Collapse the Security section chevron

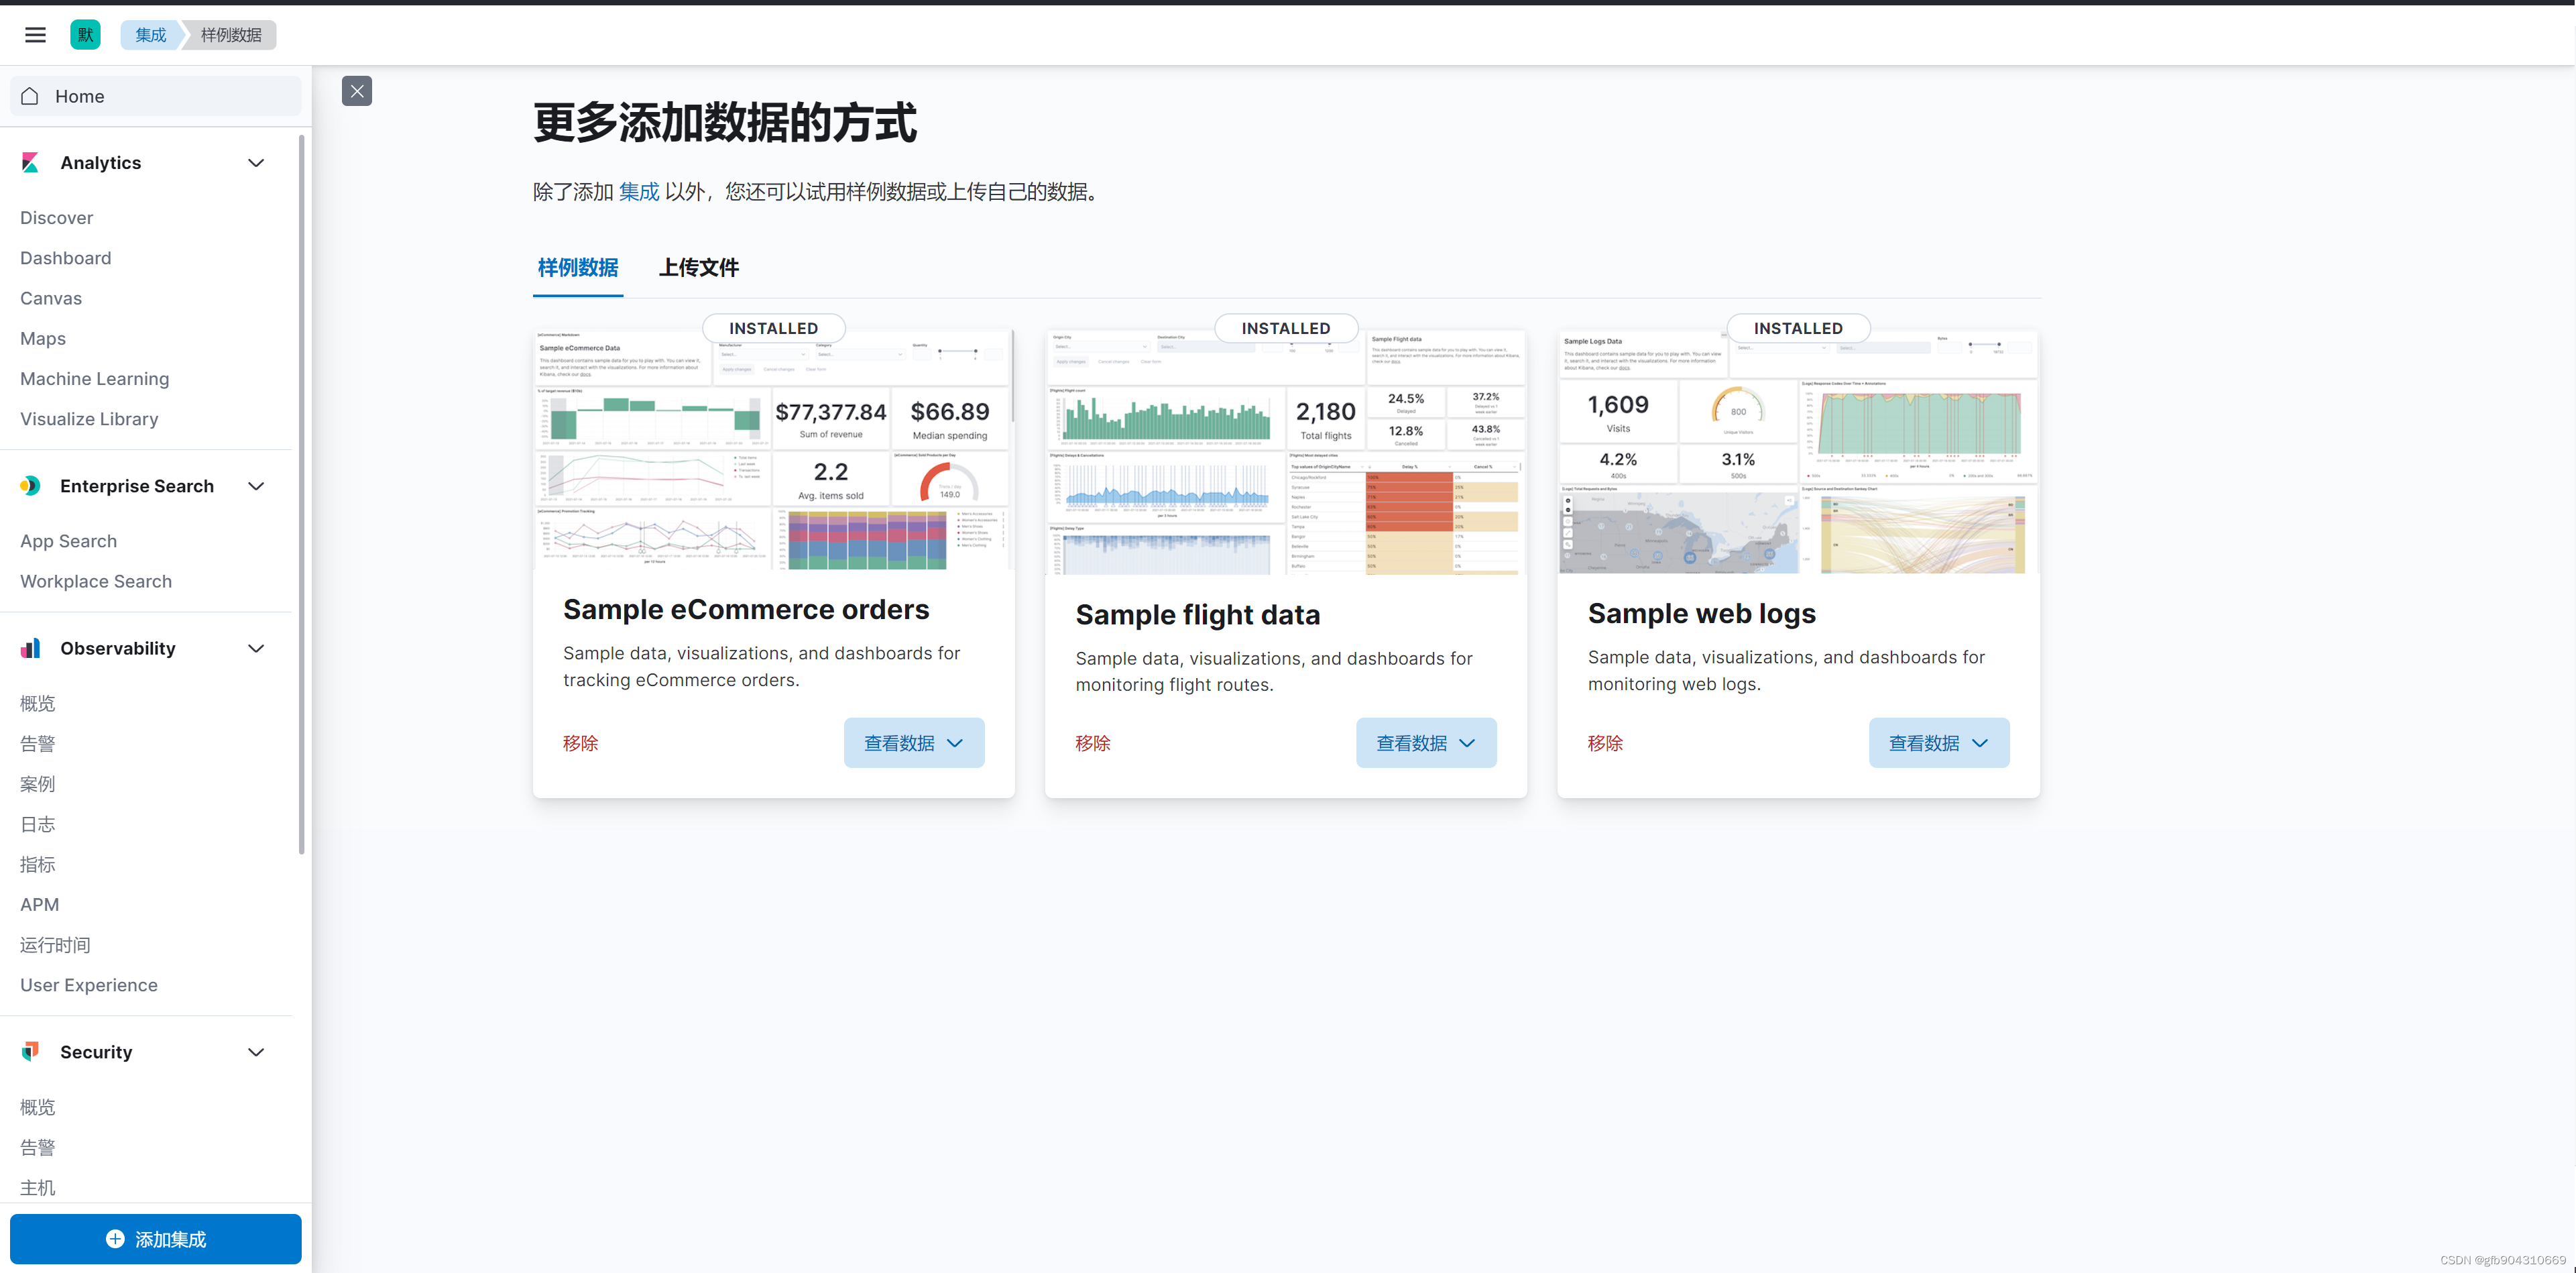click(256, 1051)
